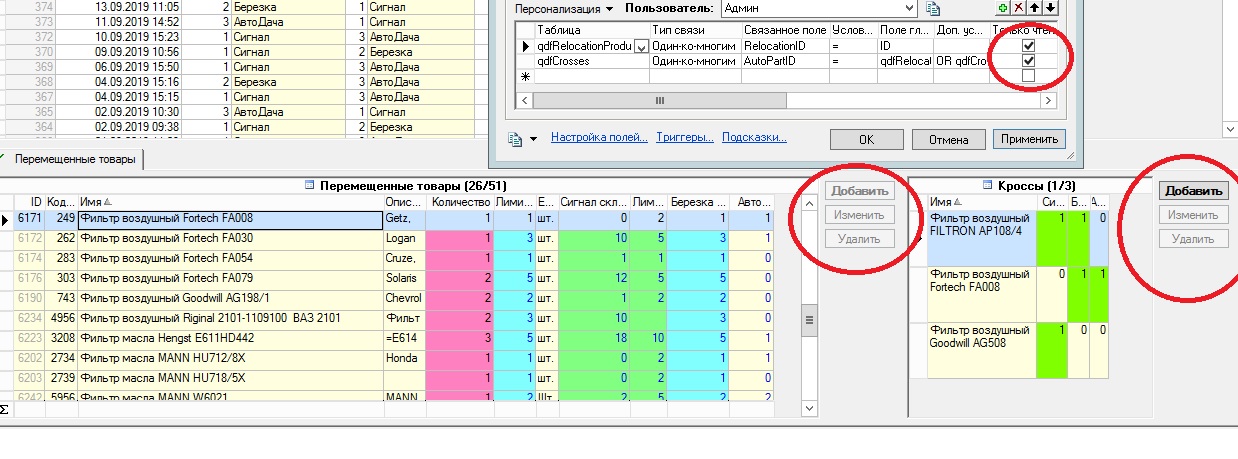1238x459 pixels.
Task: Open the qdfRelocationProdu table cell dropdown
Action: tap(641, 46)
